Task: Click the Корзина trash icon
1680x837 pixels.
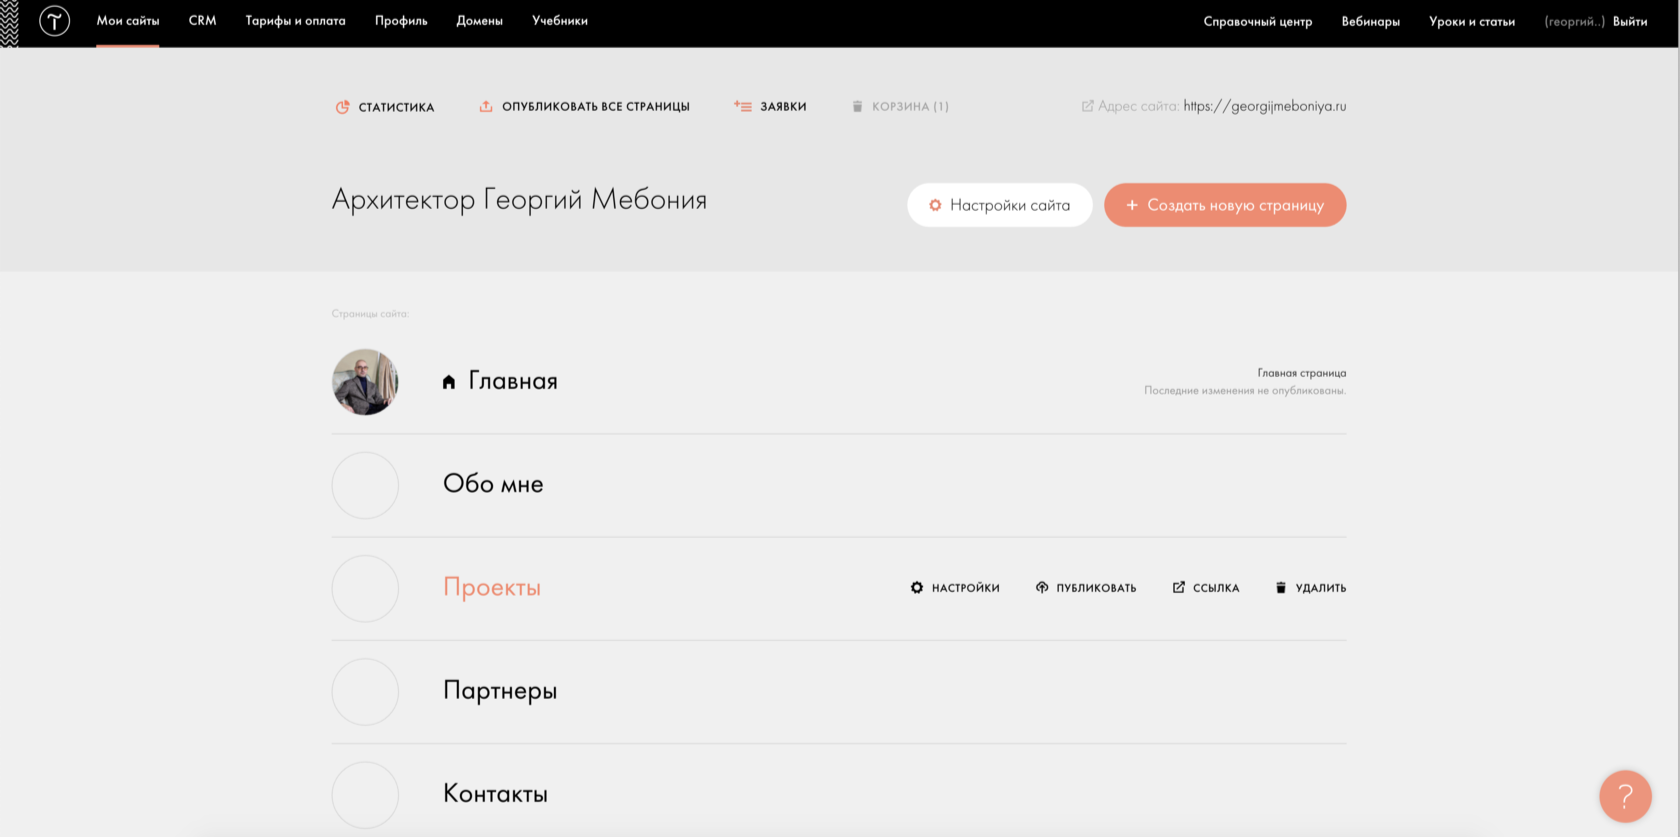Action: point(857,106)
